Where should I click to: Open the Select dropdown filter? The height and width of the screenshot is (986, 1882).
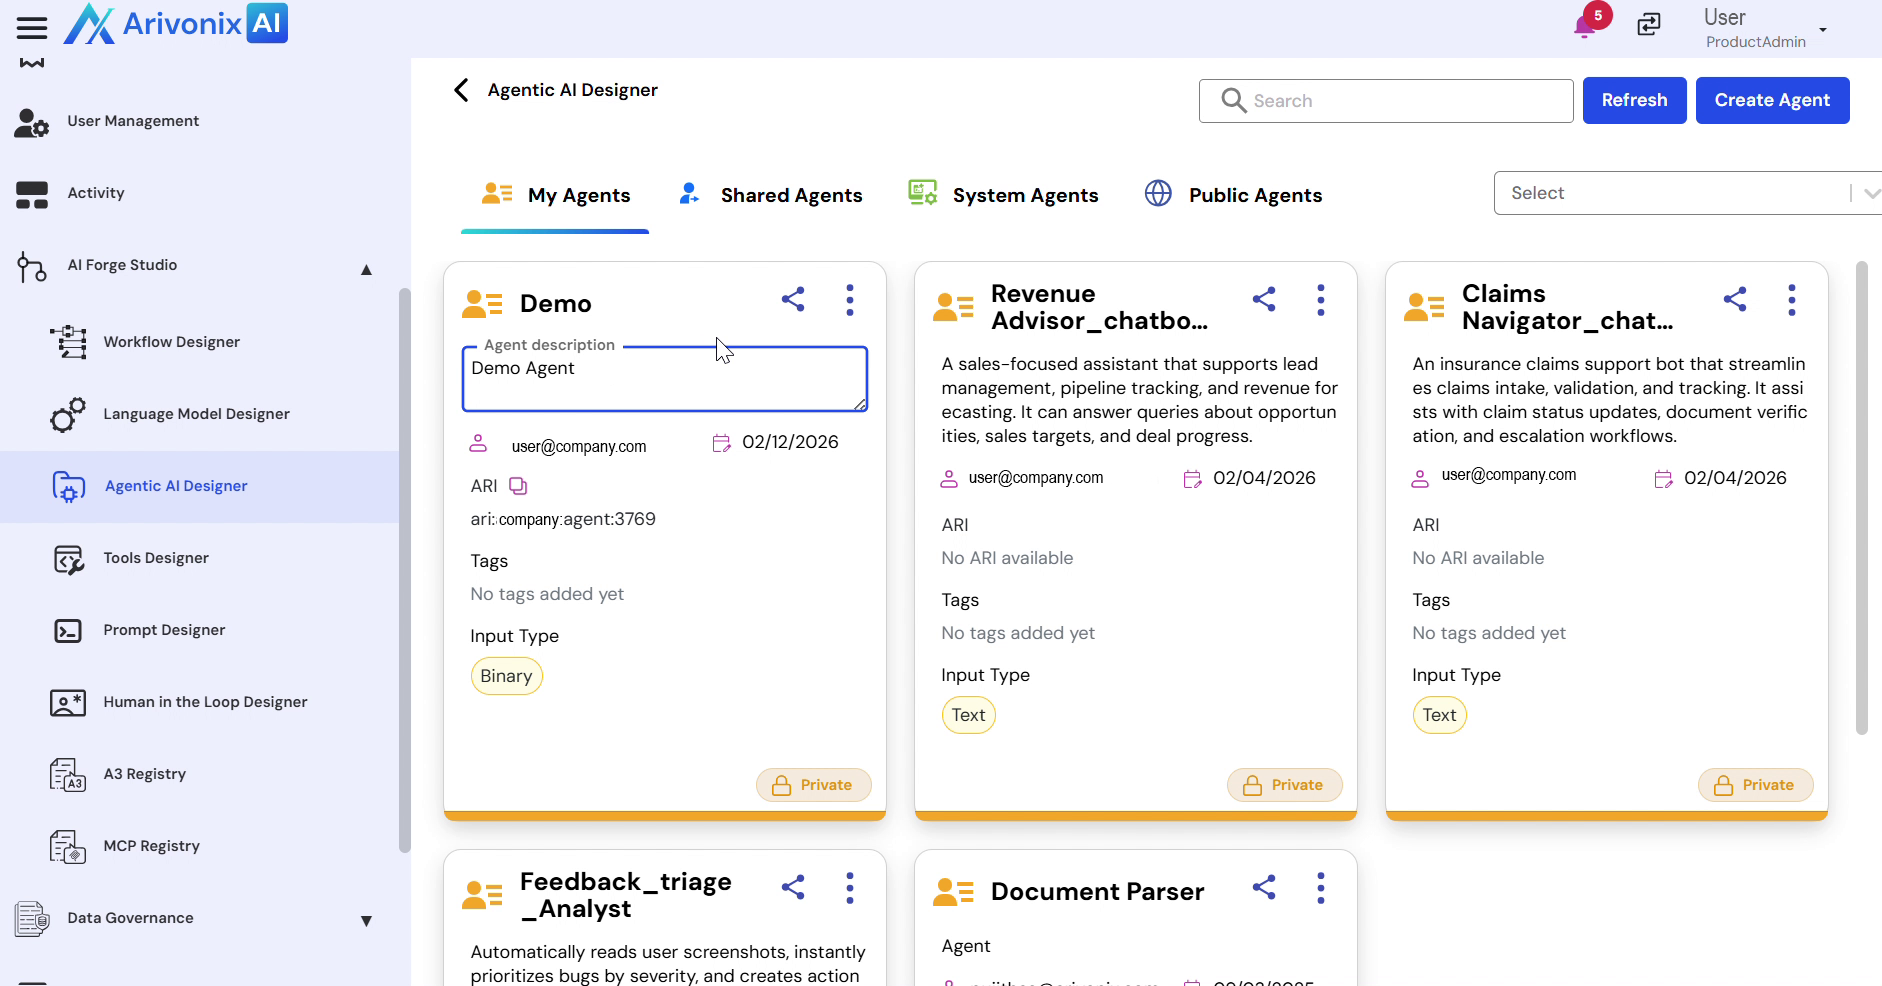tap(1685, 193)
